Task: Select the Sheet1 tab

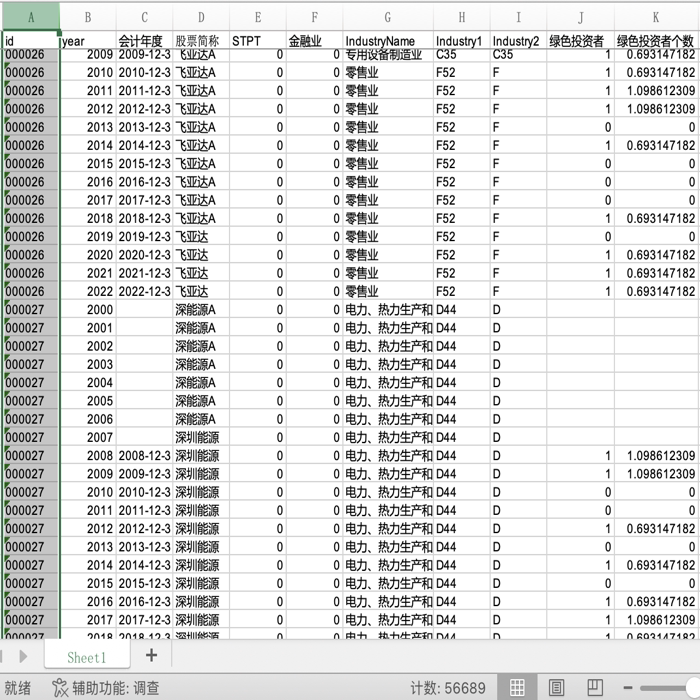Action: 87,657
